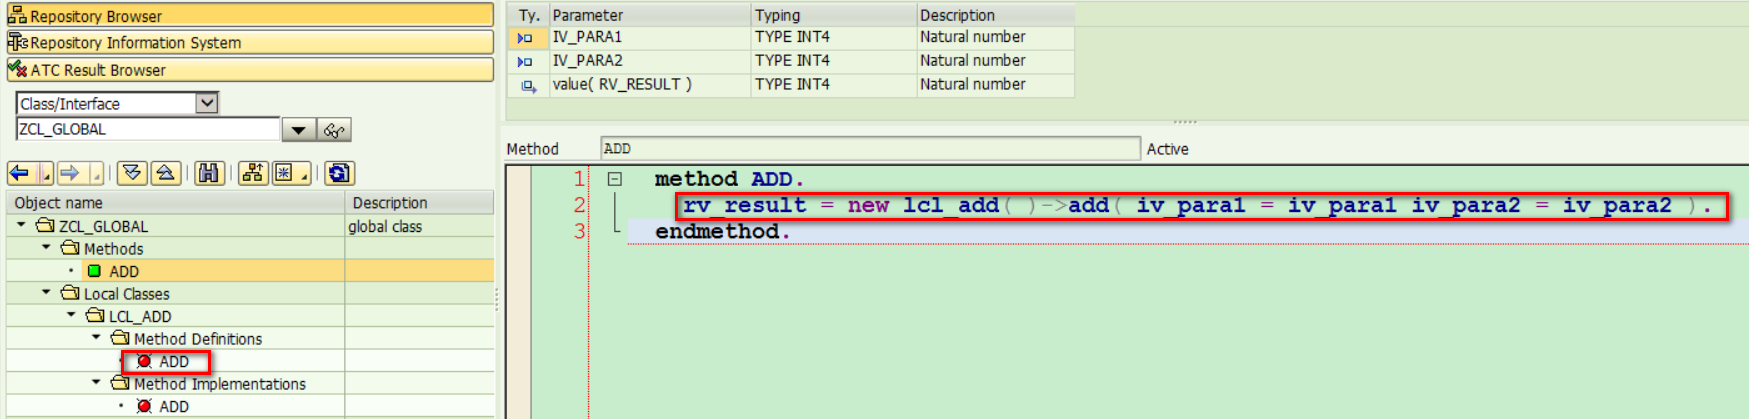This screenshot has height=419, width=1749.
Task: Open the object name history dropdown arrow
Action: coord(298,130)
